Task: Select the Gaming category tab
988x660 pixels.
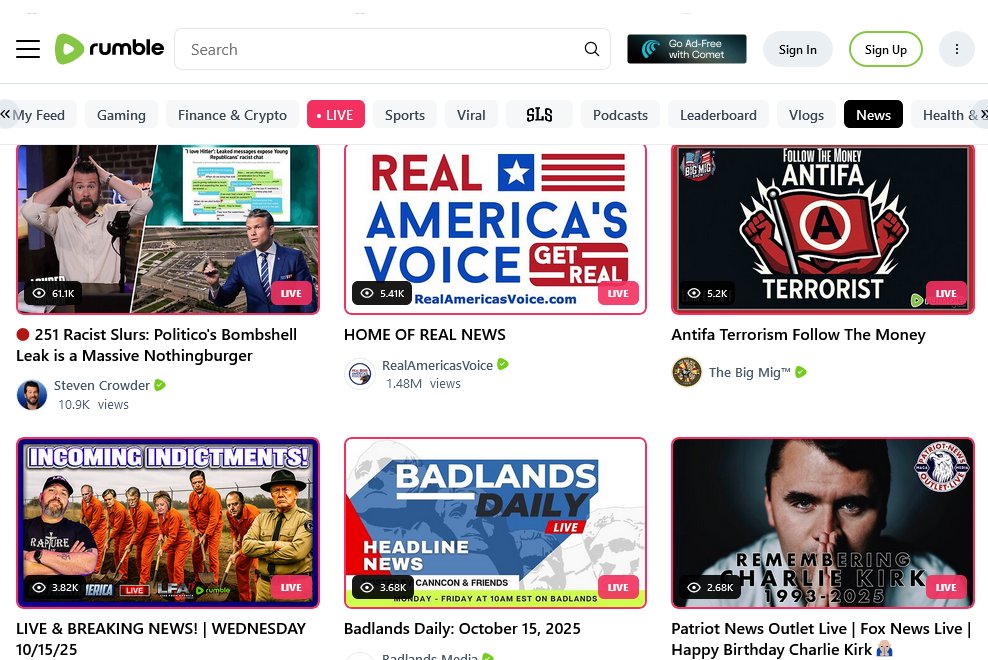Action: pyautogui.click(x=121, y=115)
